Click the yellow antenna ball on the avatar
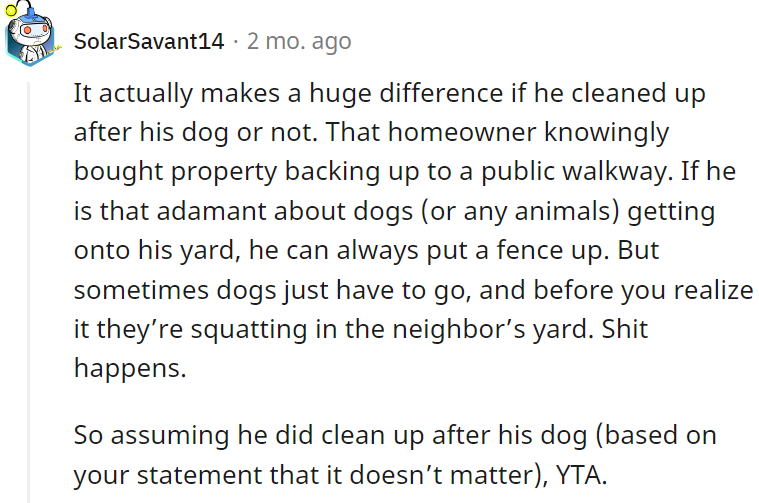The width and height of the screenshot is (759, 503). pyautogui.click(x=11, y=10)
